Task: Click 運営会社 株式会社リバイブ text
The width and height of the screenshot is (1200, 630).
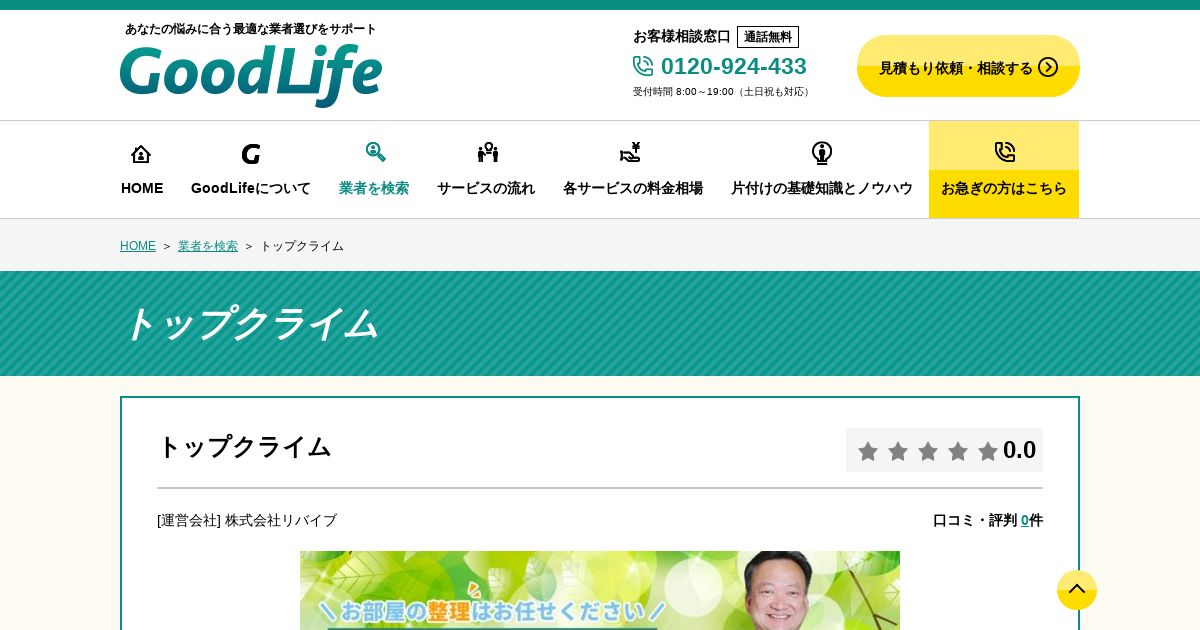Action: [247, 520]
